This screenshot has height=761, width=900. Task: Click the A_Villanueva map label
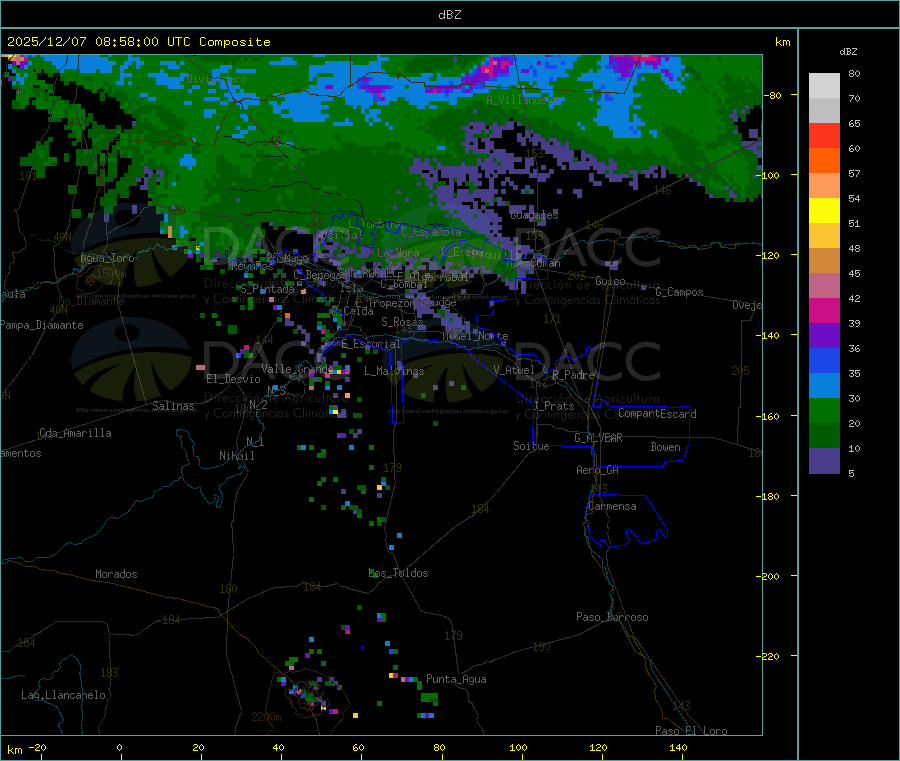(x=522, y=100)
